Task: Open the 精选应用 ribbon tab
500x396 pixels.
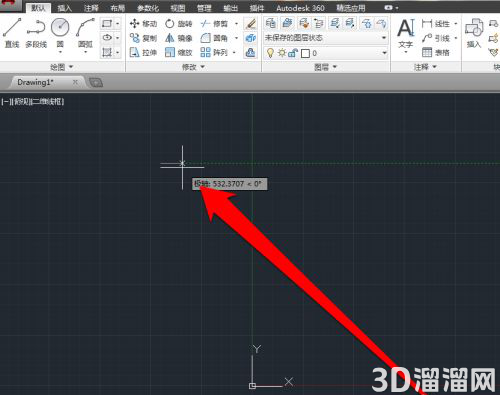Action: pos(351,8)
